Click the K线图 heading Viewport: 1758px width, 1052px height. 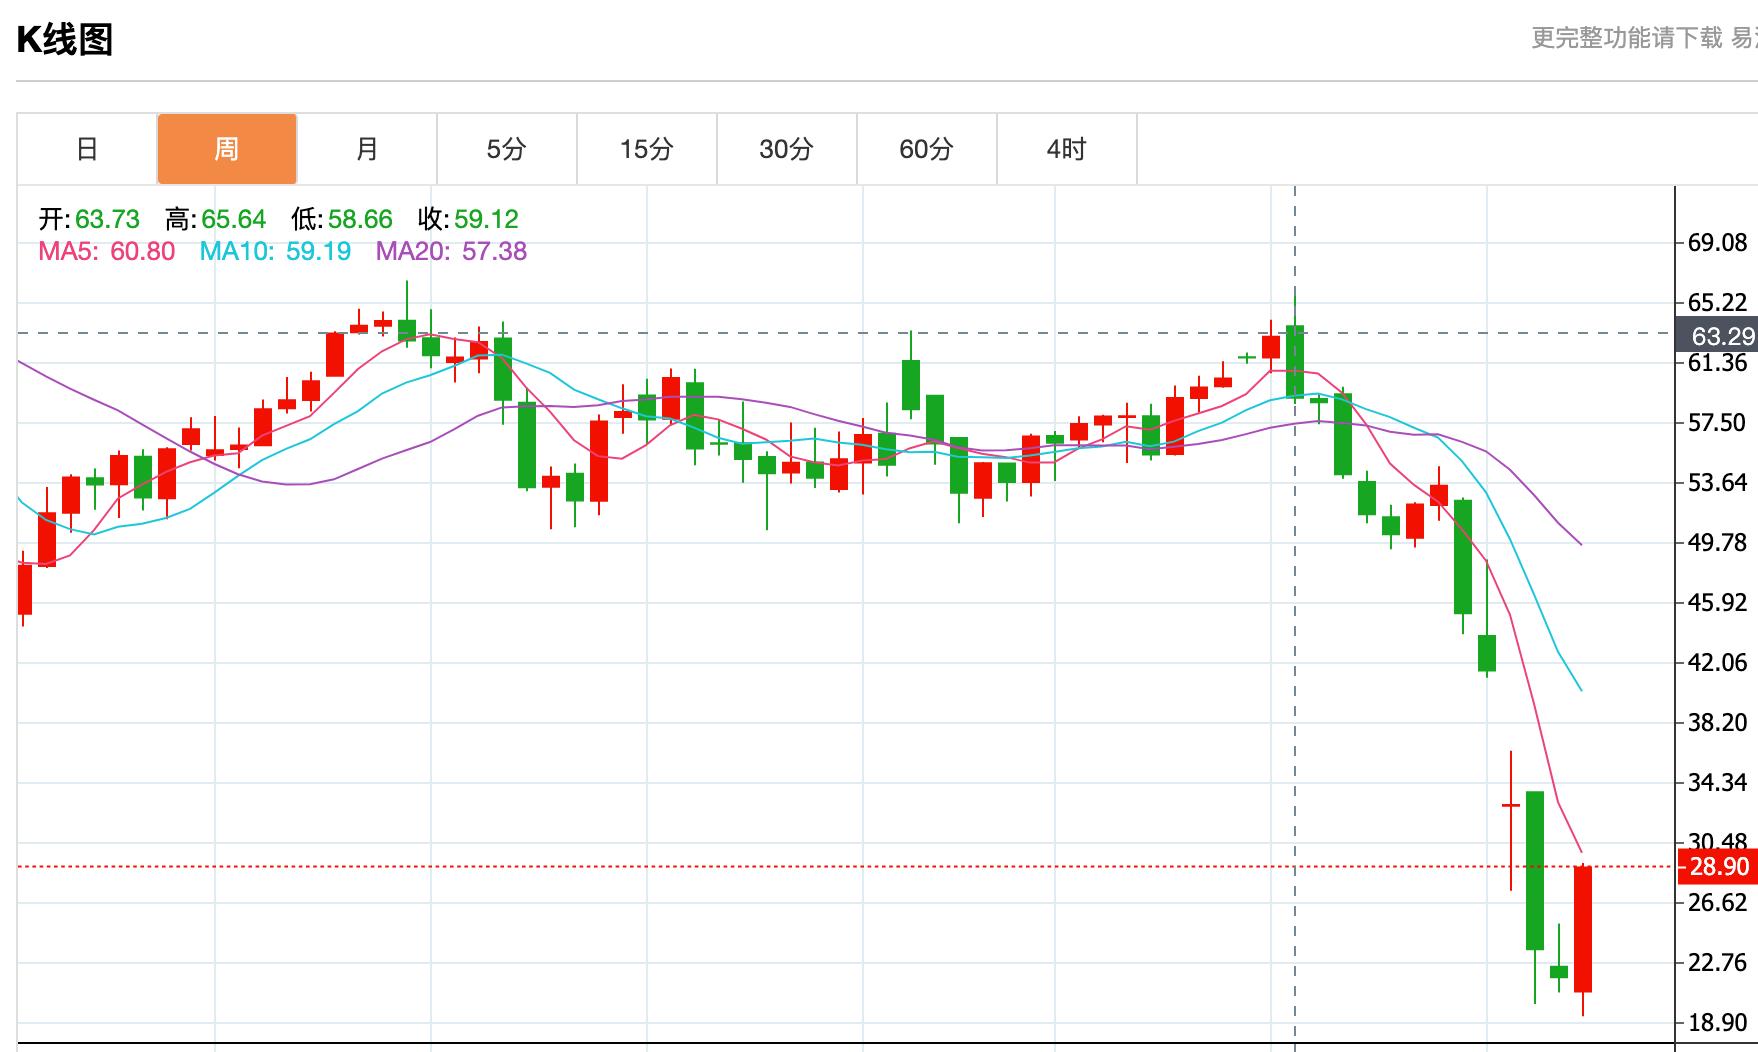pyautogui.click(x=65, y=40)
